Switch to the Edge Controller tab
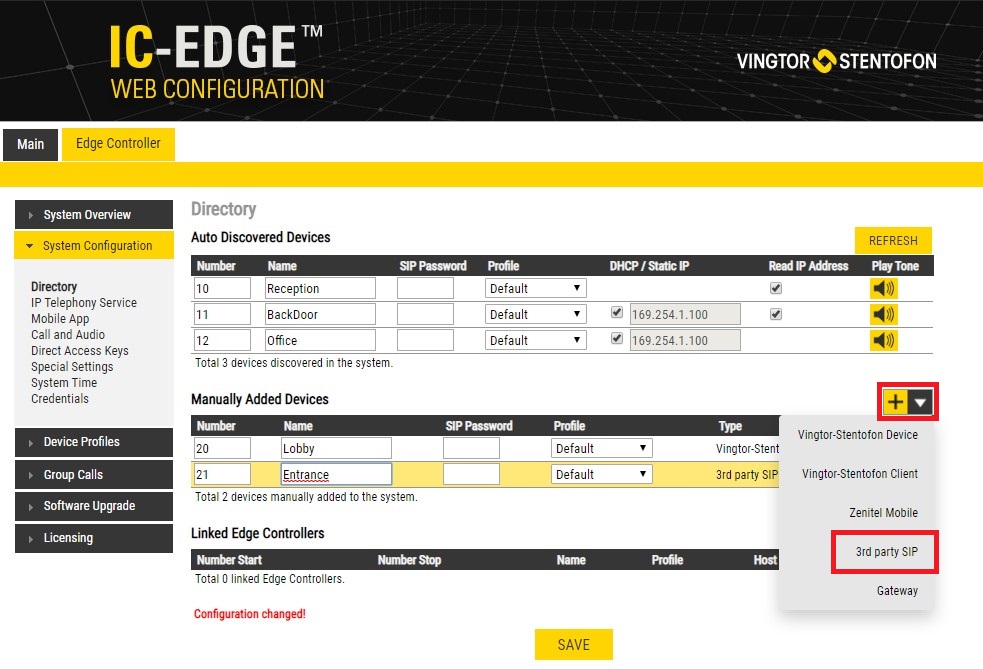The height and width of the screenshot is (669, 983). (x=118, y=144)
